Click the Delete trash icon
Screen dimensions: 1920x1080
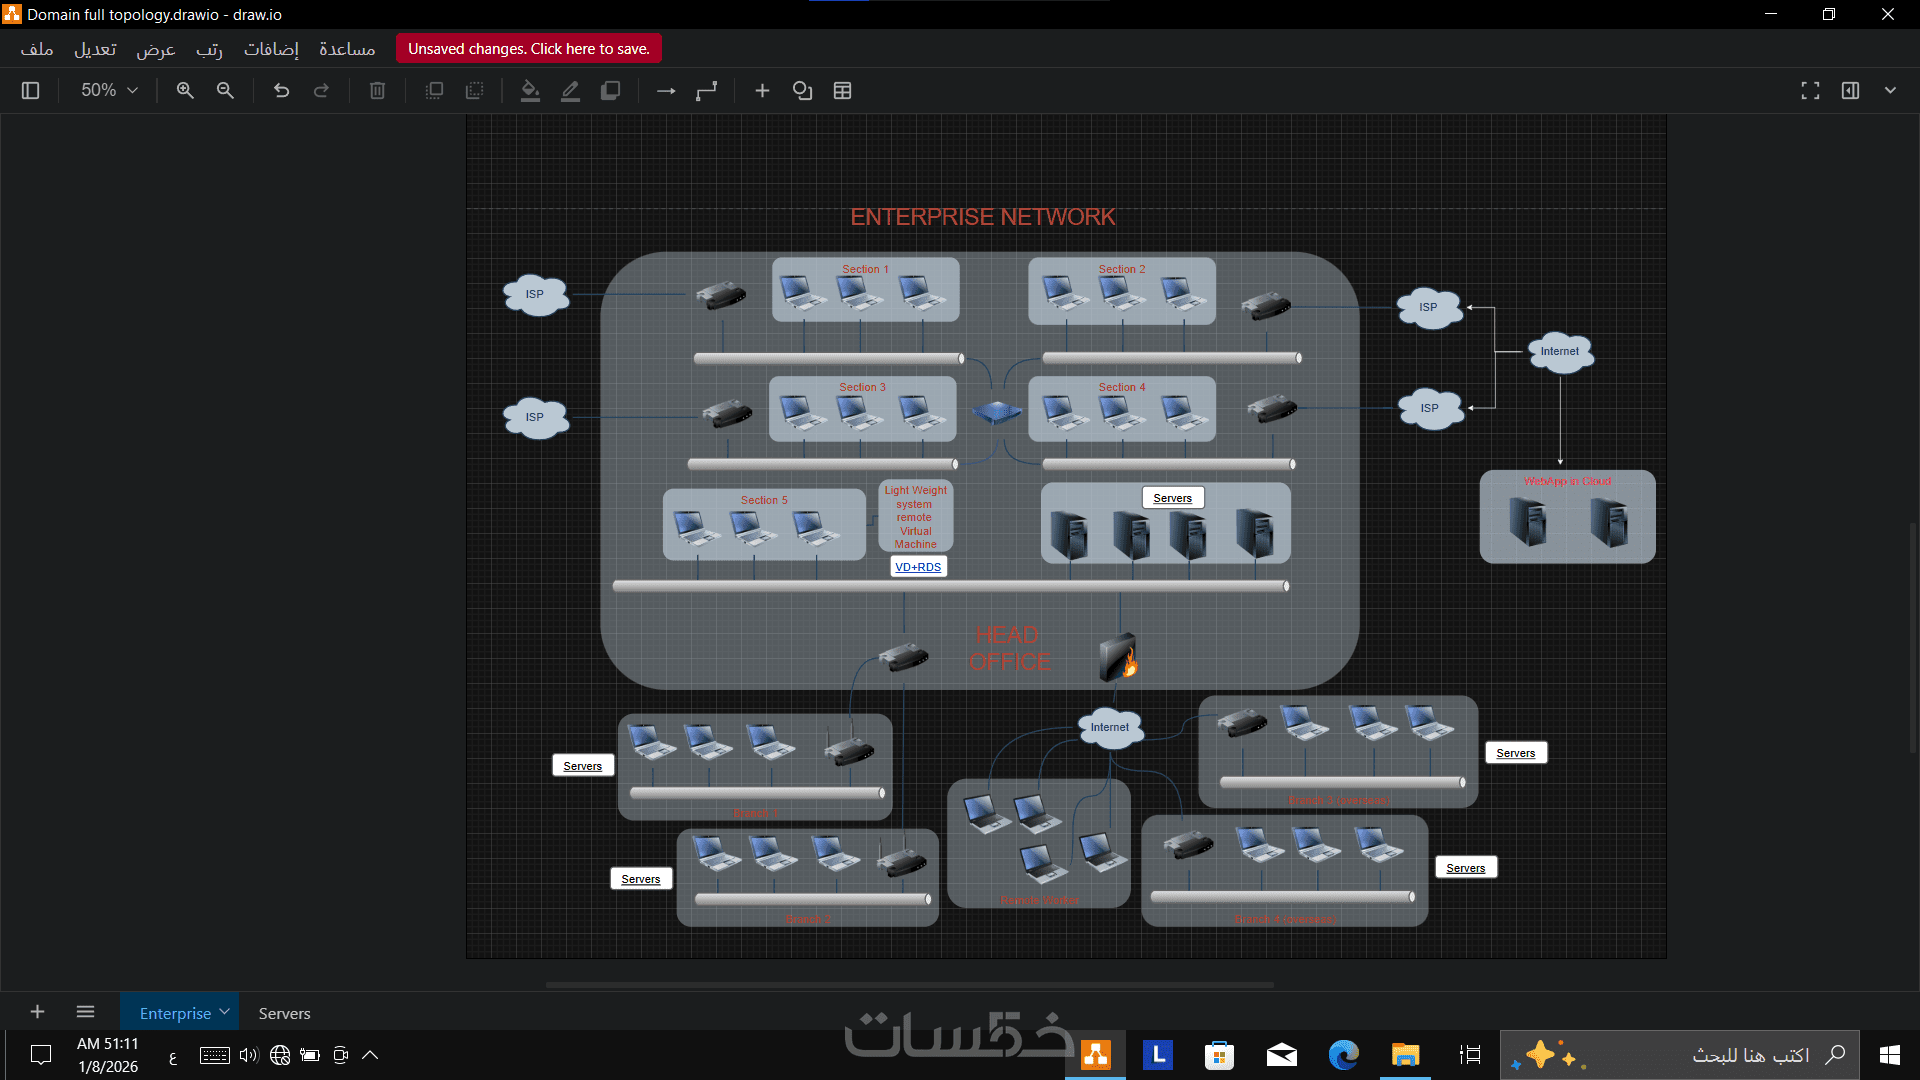(x=377, y=91)
